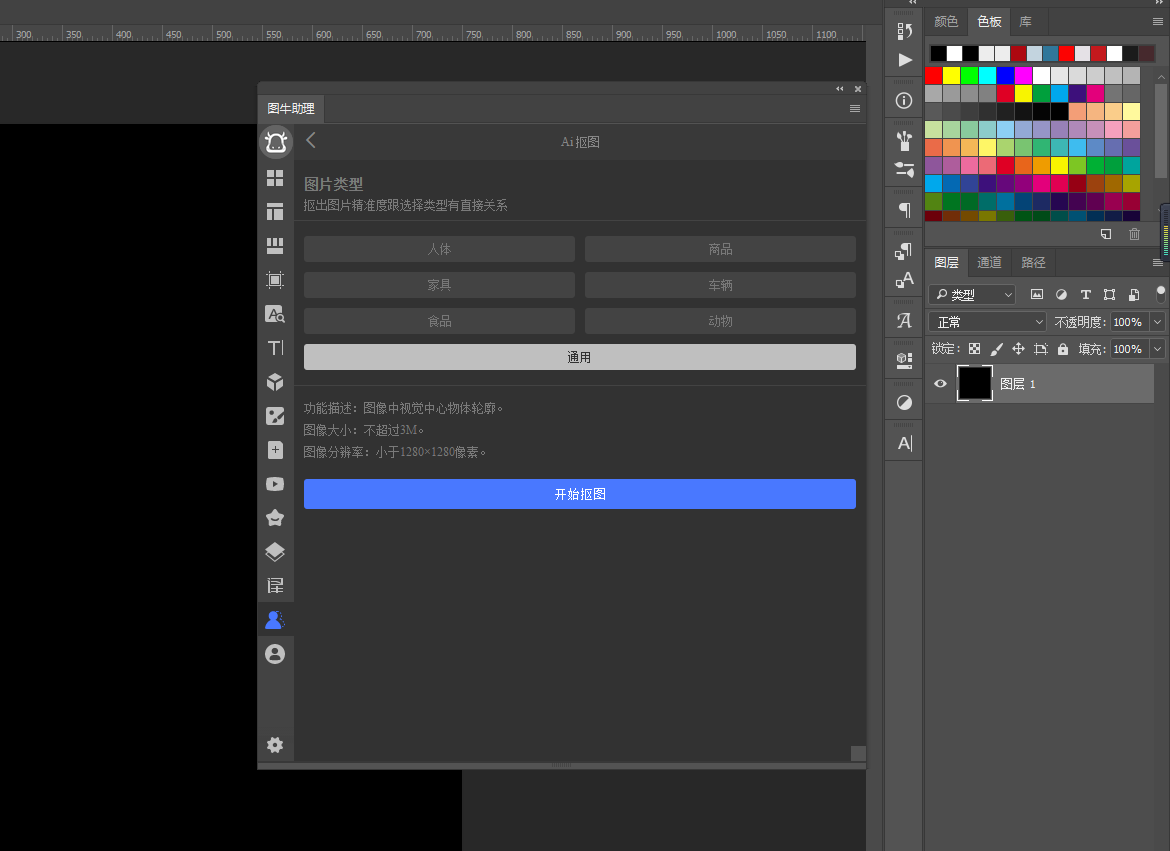Screen dimensions: 1170x851
Task: Pick the pure red color swatch
Action: 935,74
